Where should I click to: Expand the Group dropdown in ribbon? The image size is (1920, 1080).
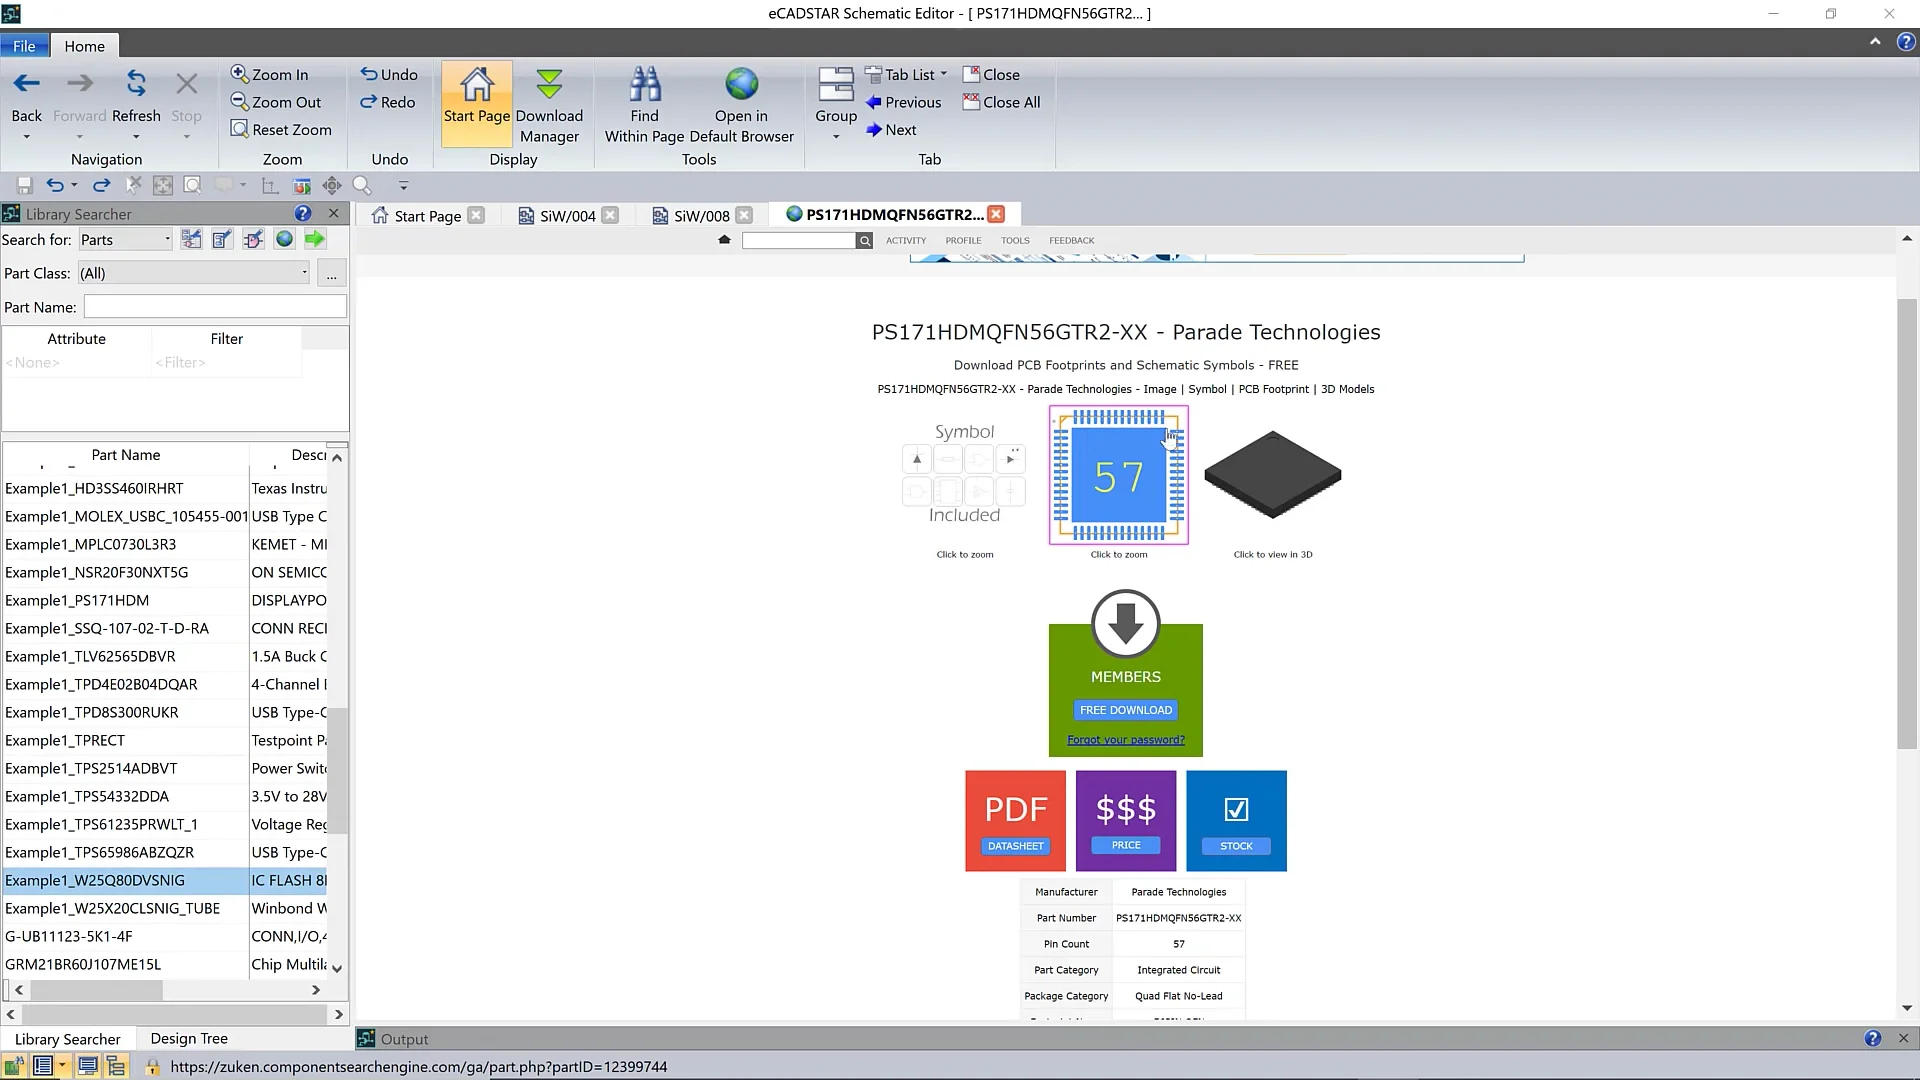[836, 136]
